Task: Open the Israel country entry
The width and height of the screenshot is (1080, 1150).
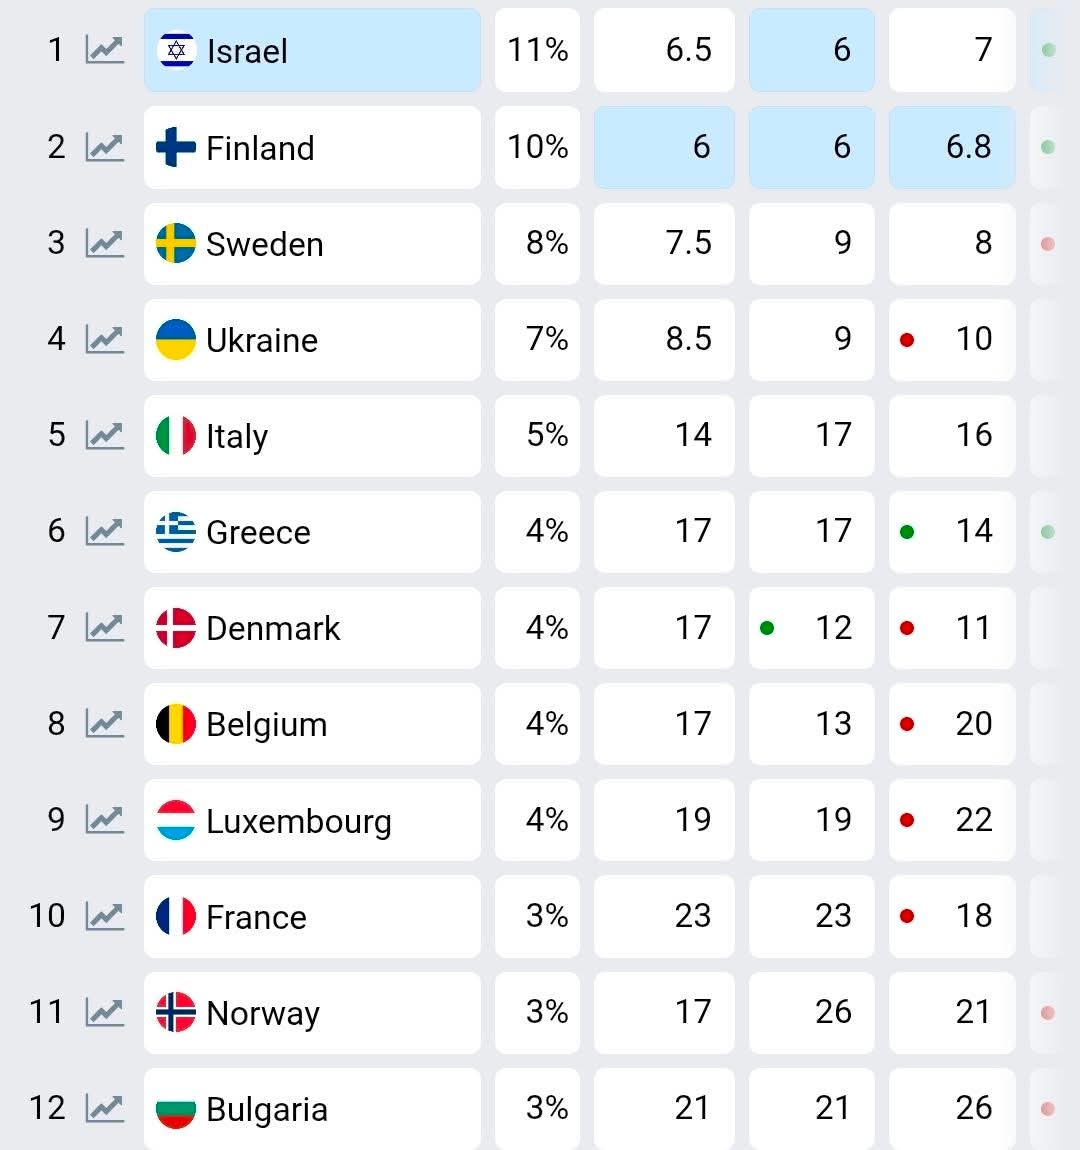Action: point(247,51)
